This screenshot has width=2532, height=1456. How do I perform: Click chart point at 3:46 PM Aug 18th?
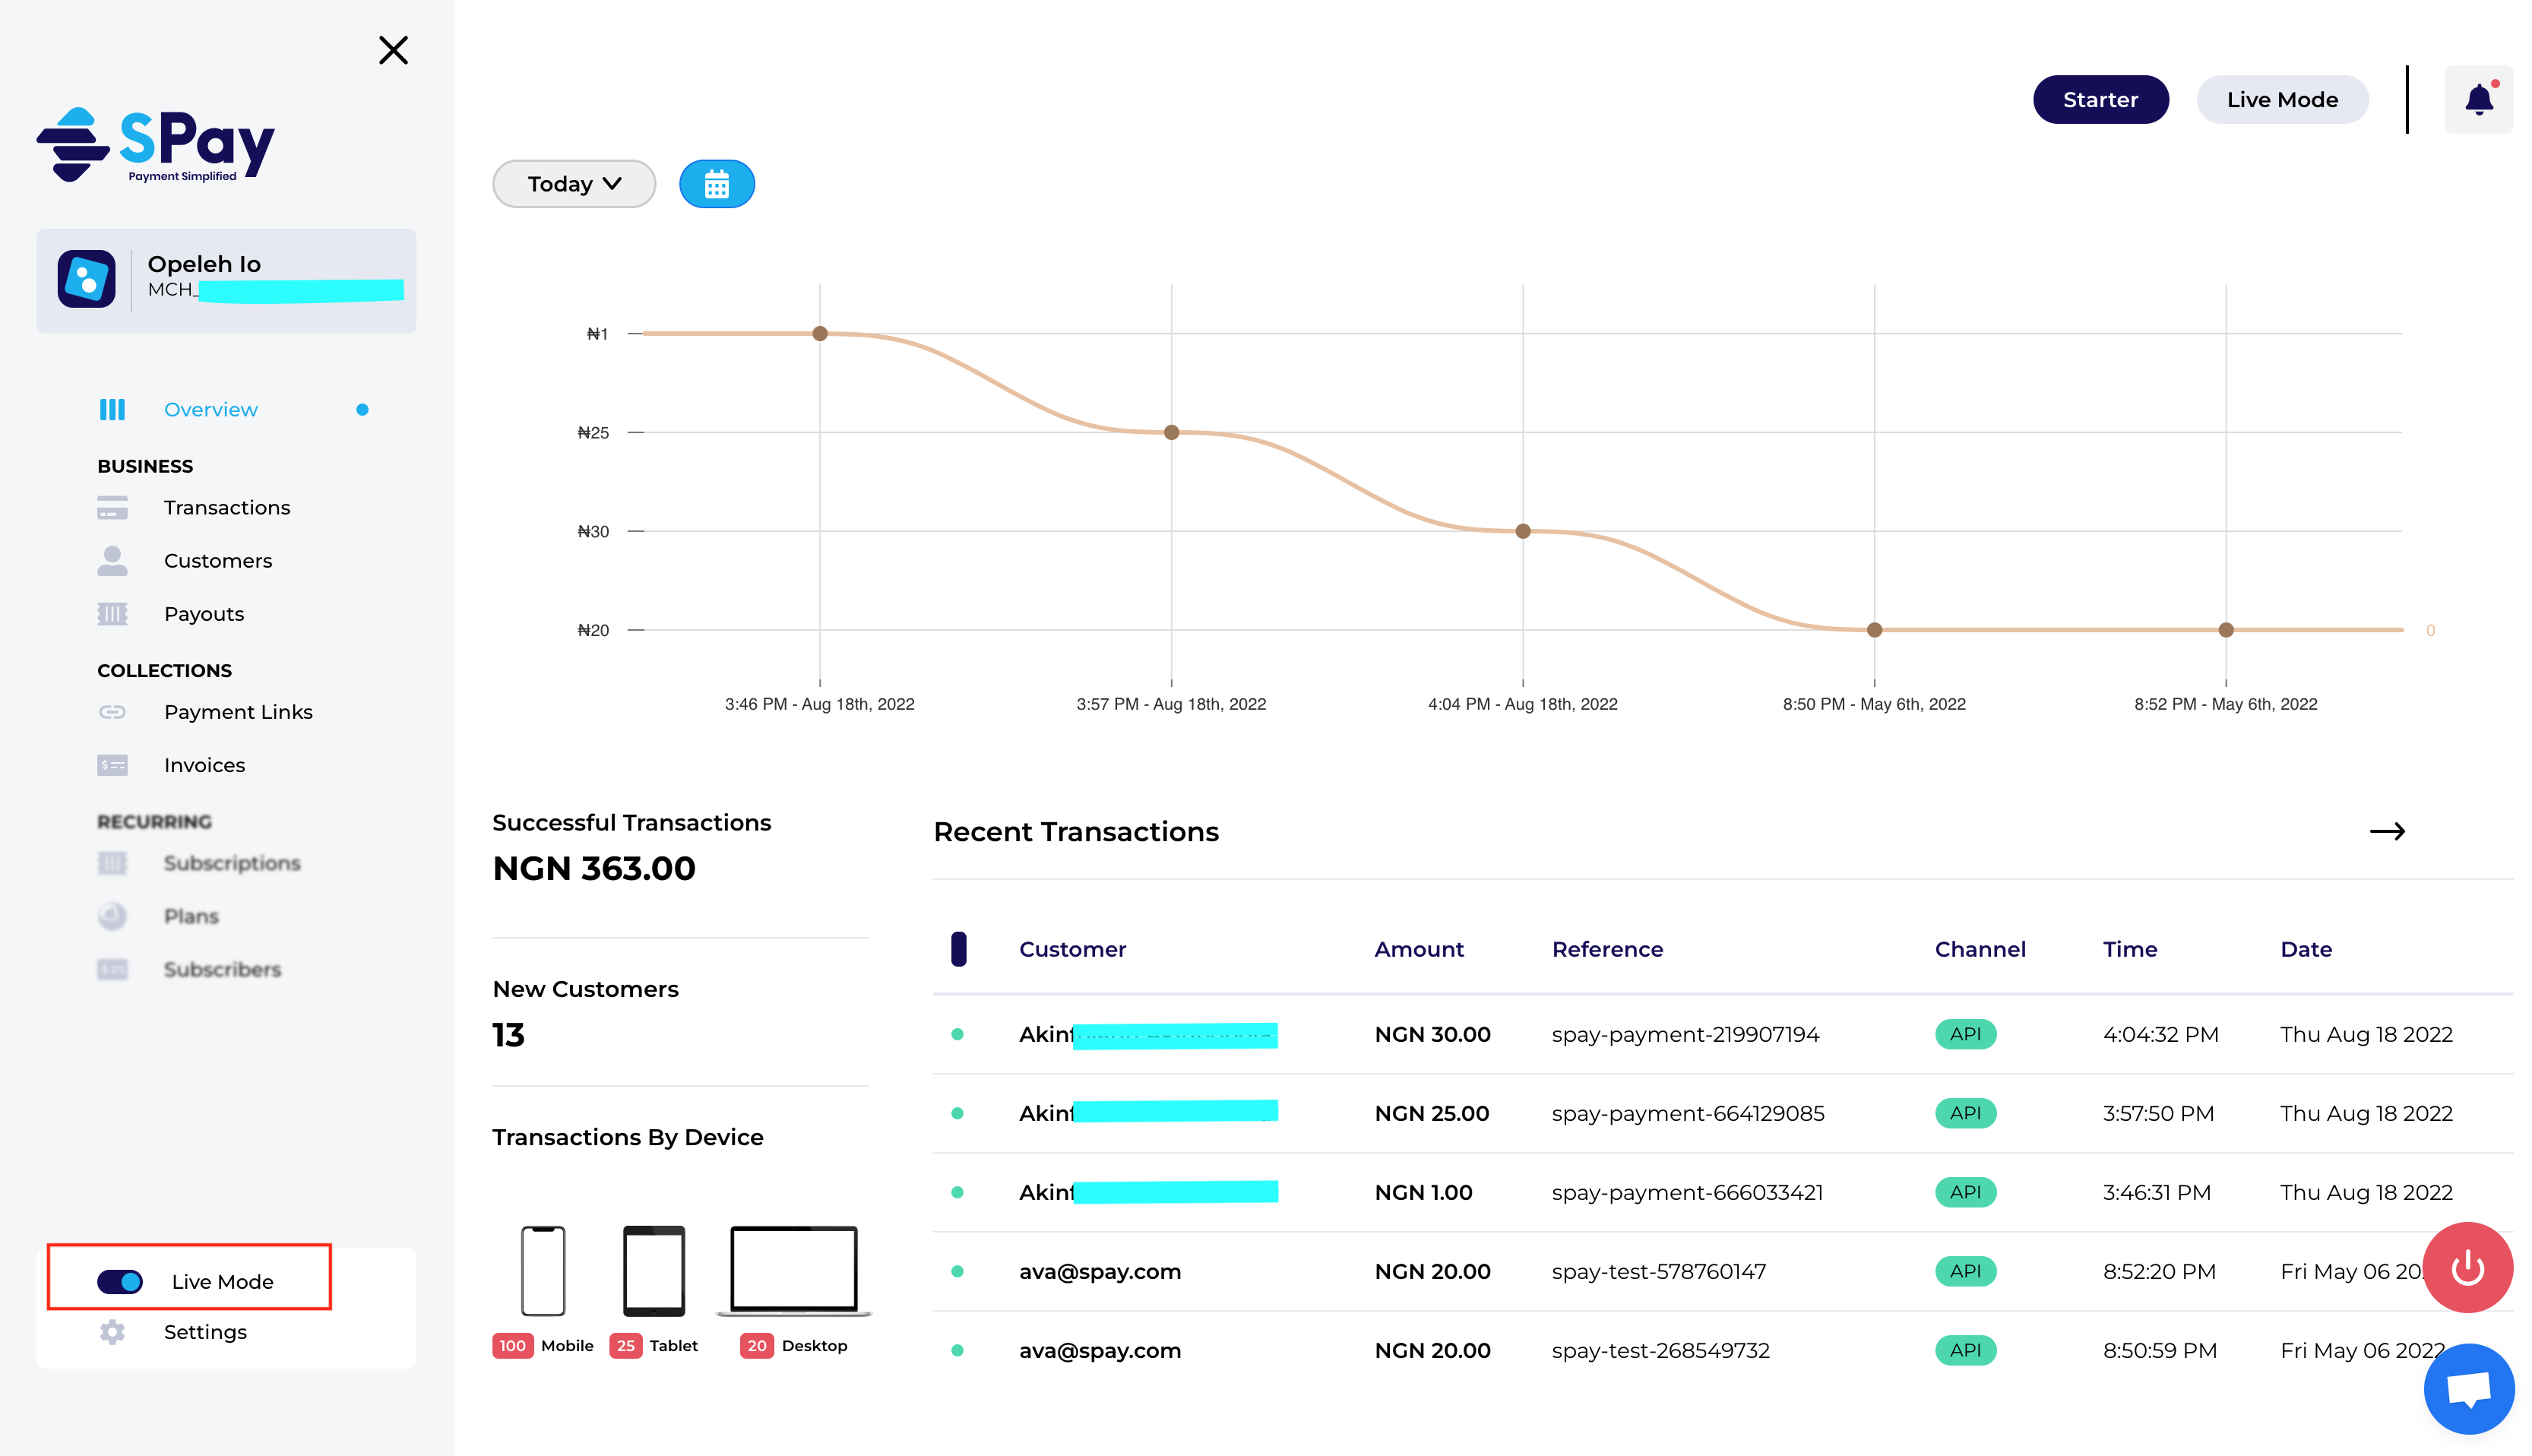coord(820,334)
